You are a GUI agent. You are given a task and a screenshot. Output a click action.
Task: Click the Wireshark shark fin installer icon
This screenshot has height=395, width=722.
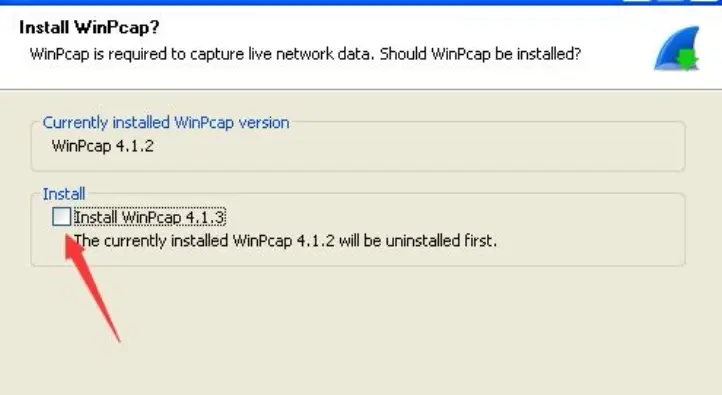tap(676, 49)
